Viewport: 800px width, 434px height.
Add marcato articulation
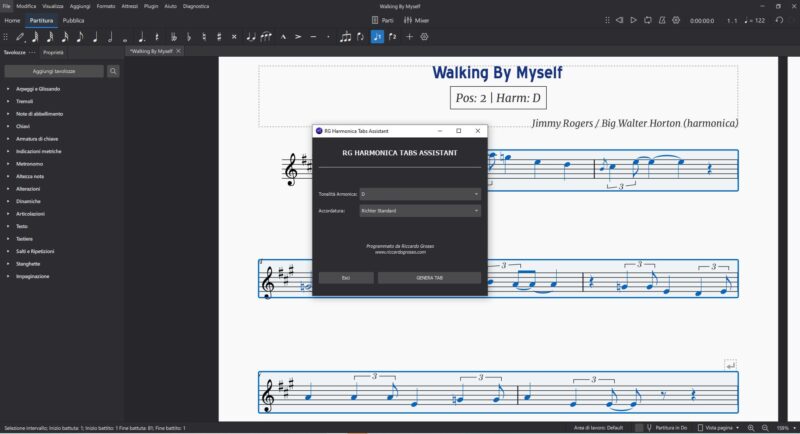point(283,37)
